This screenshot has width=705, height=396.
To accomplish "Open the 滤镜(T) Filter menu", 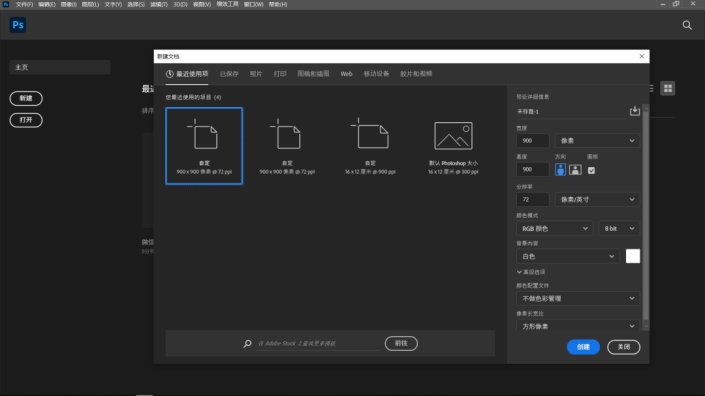I will point(159,4).
